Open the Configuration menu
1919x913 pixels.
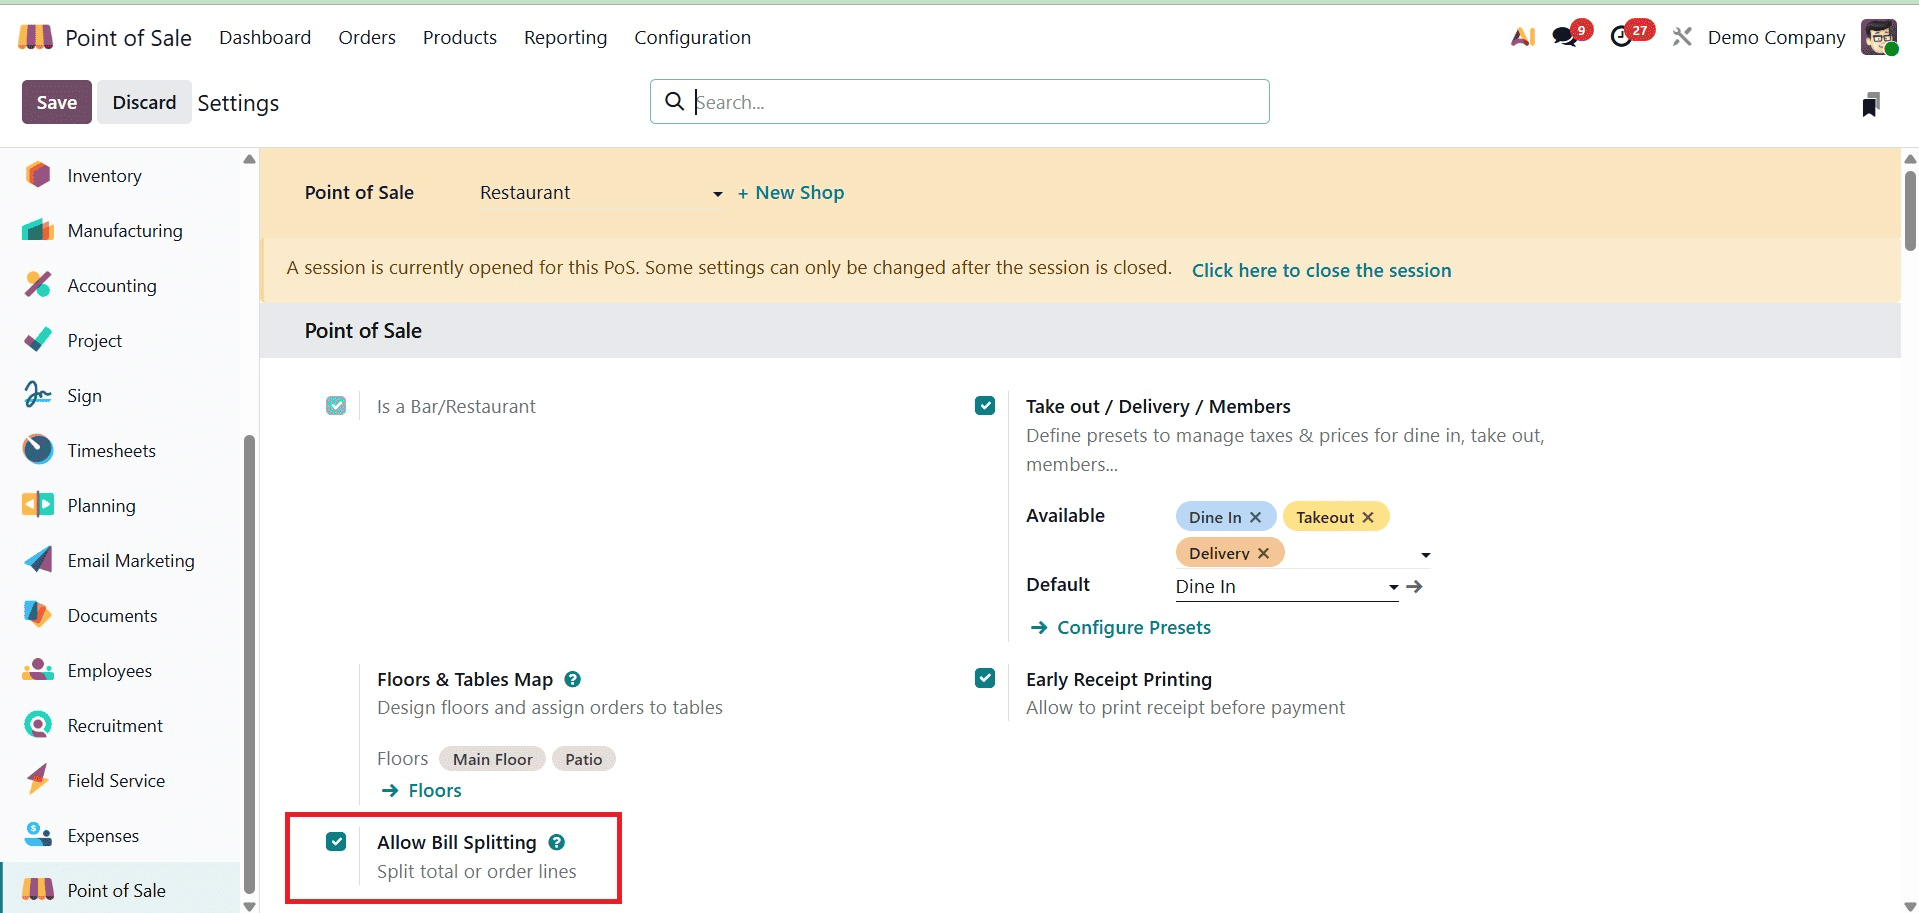coord(692,37)
